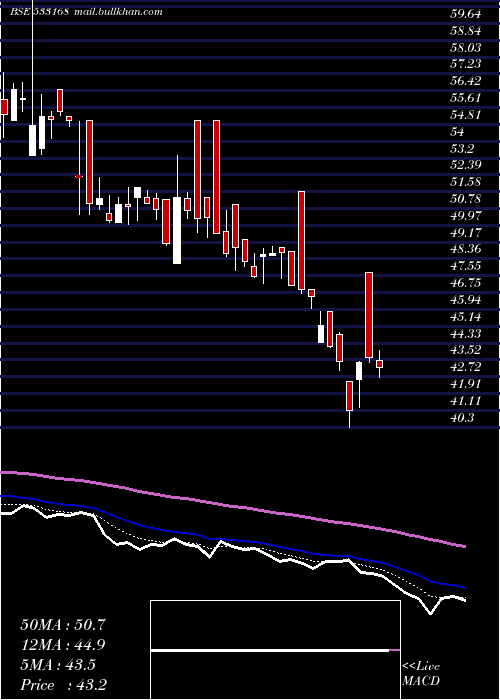Click the 54 price axis label
This screenshot has width=500, height=700.
458,132
